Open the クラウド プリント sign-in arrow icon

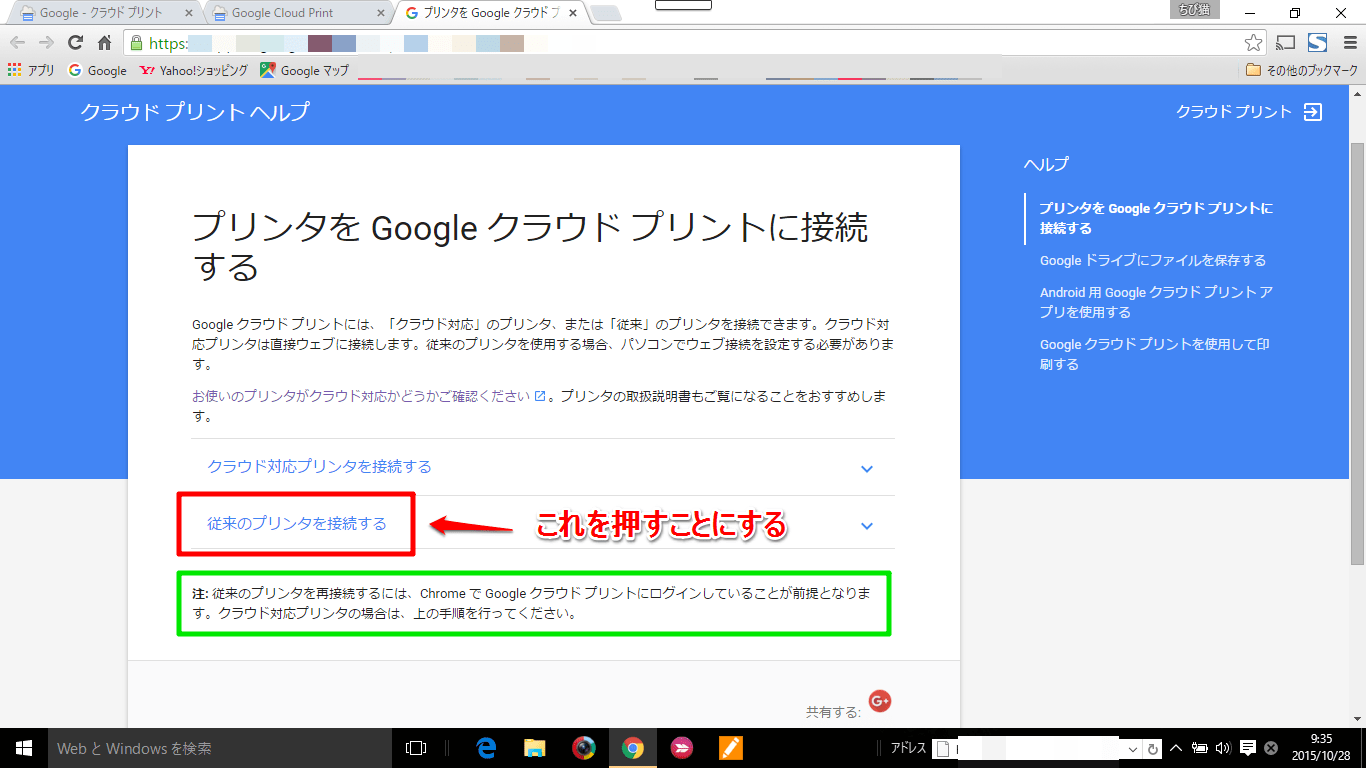tap(1313, 112)
